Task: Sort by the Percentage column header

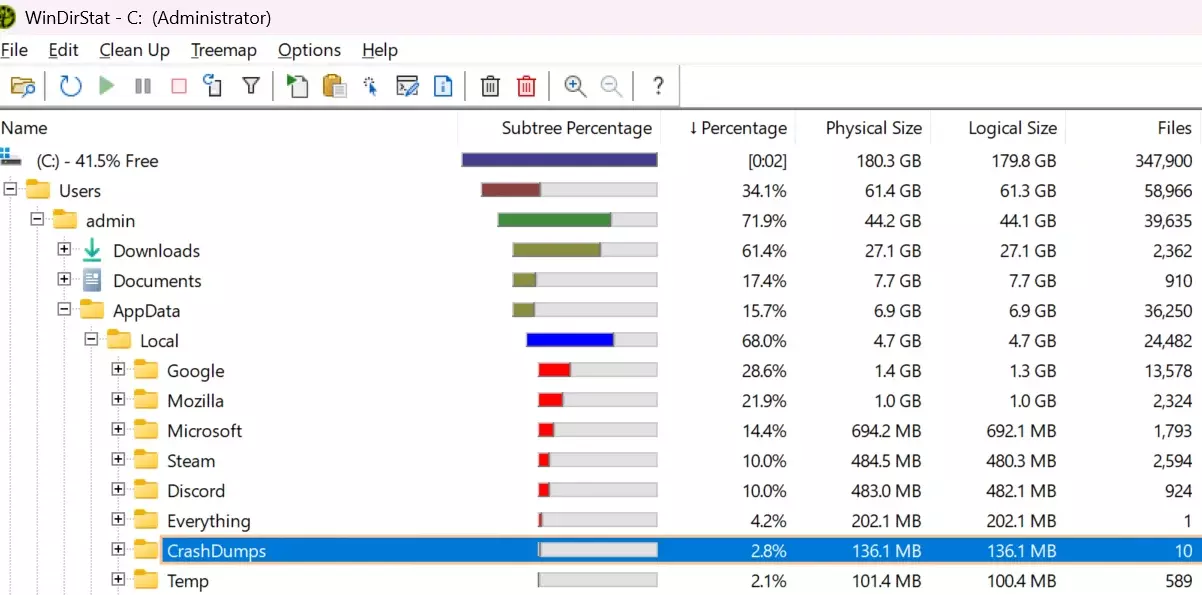Action: tap(727, 128)
